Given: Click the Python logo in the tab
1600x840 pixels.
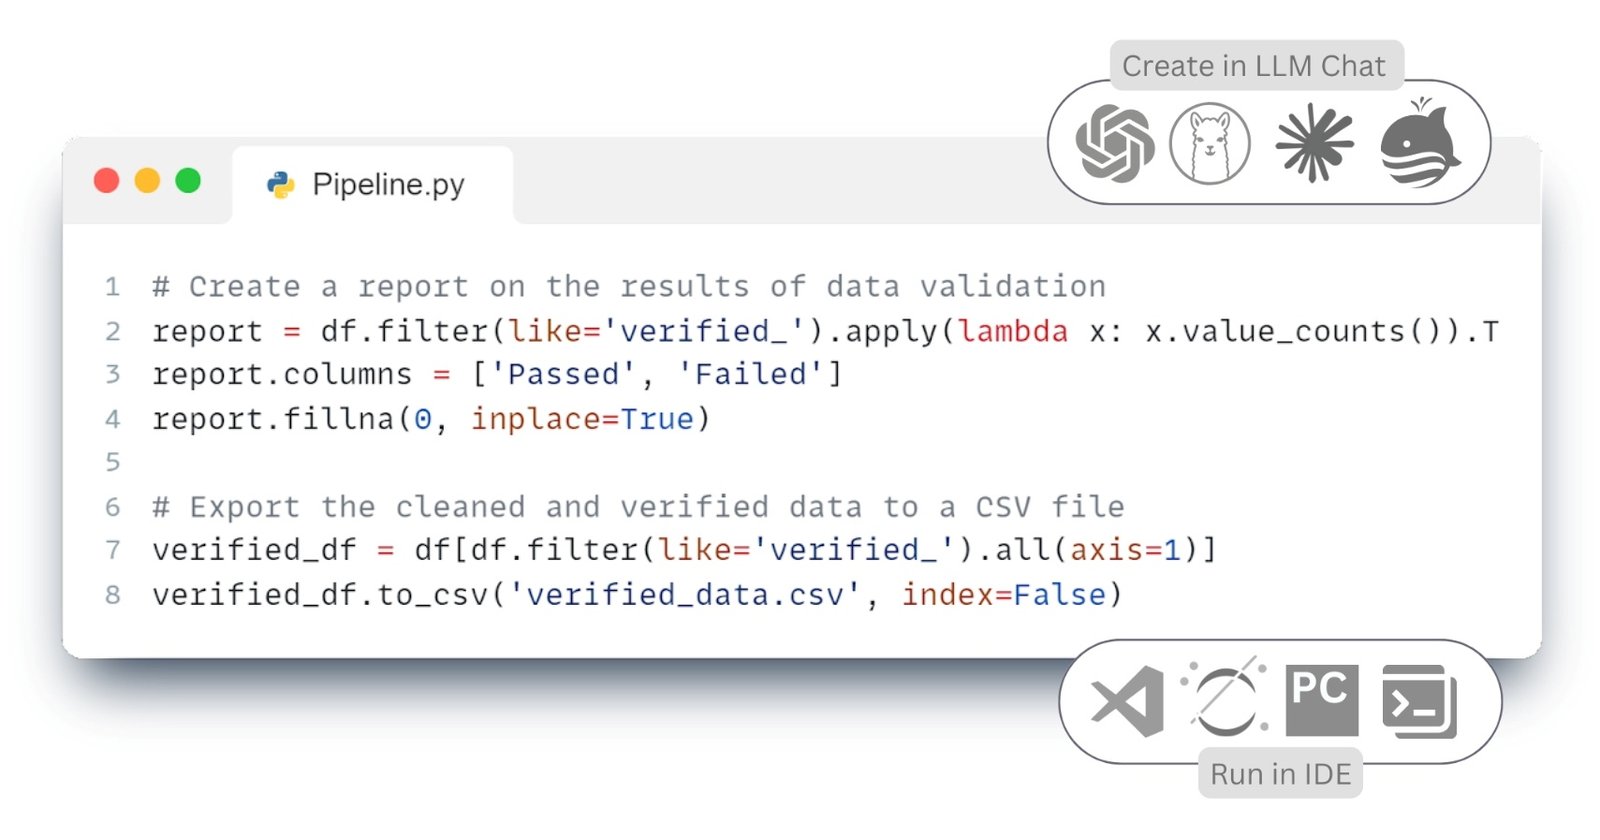Looking at the screenshot, I should click(281, 185).
